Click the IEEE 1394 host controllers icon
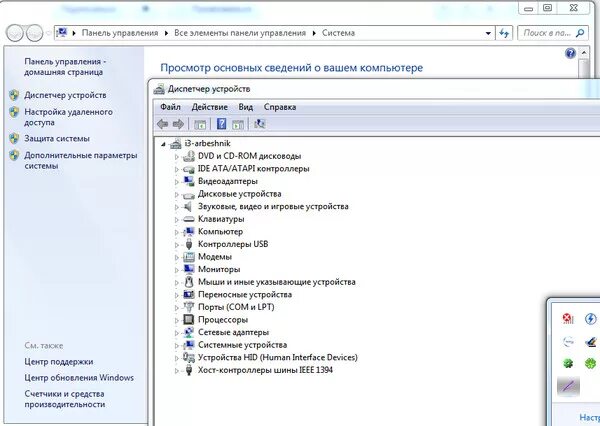The image size is (600, 426). click(x=189, y=370)
